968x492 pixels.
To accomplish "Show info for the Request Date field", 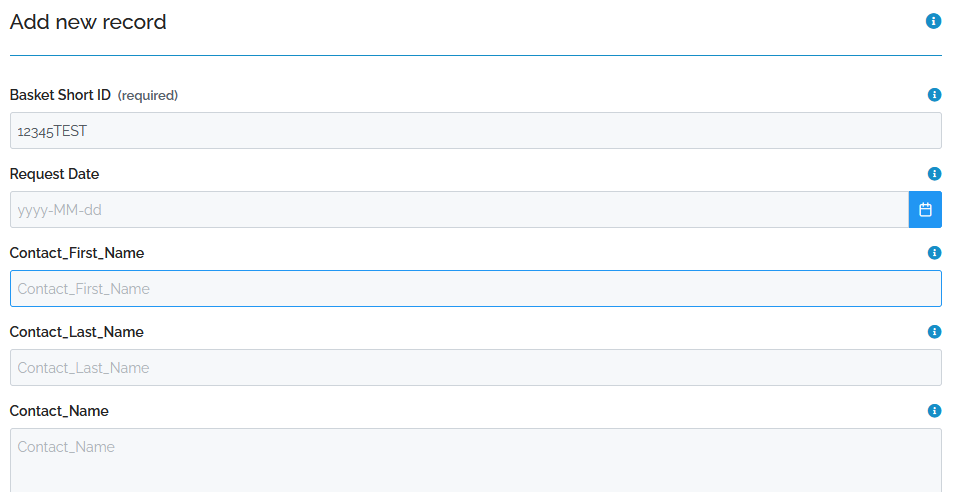I will (x=935, y=174).
